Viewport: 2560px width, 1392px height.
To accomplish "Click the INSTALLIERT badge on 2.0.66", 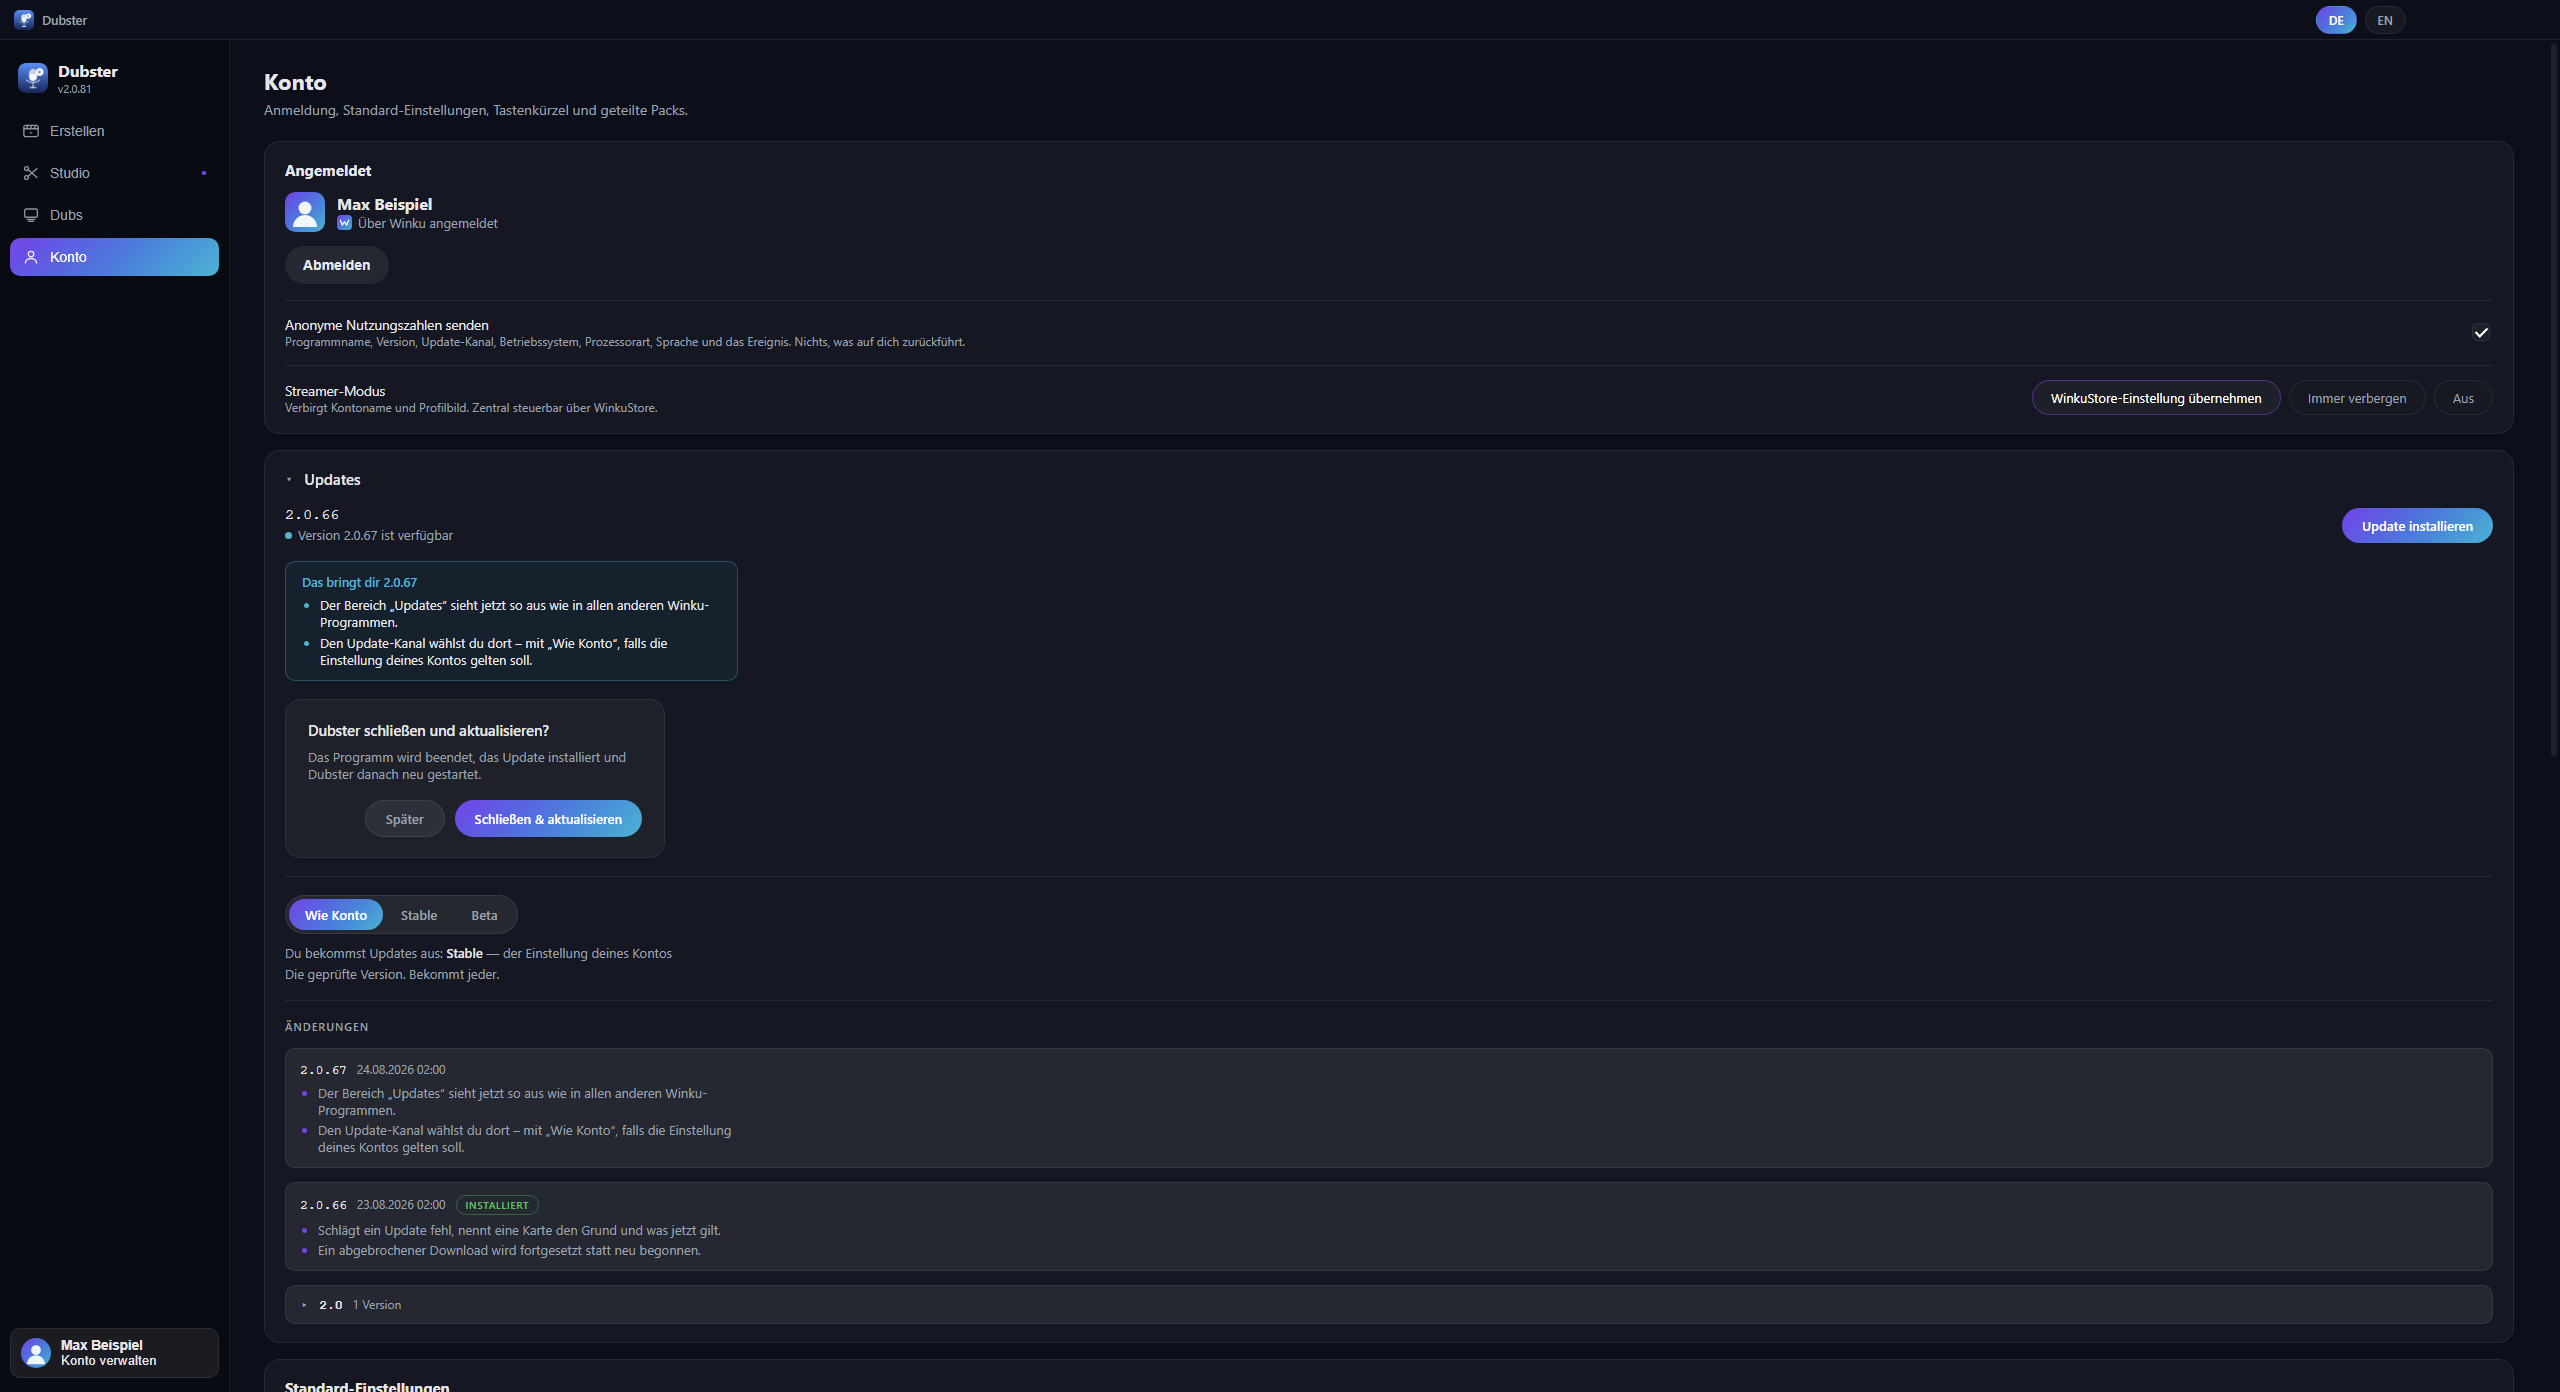I will point(497,1205).
